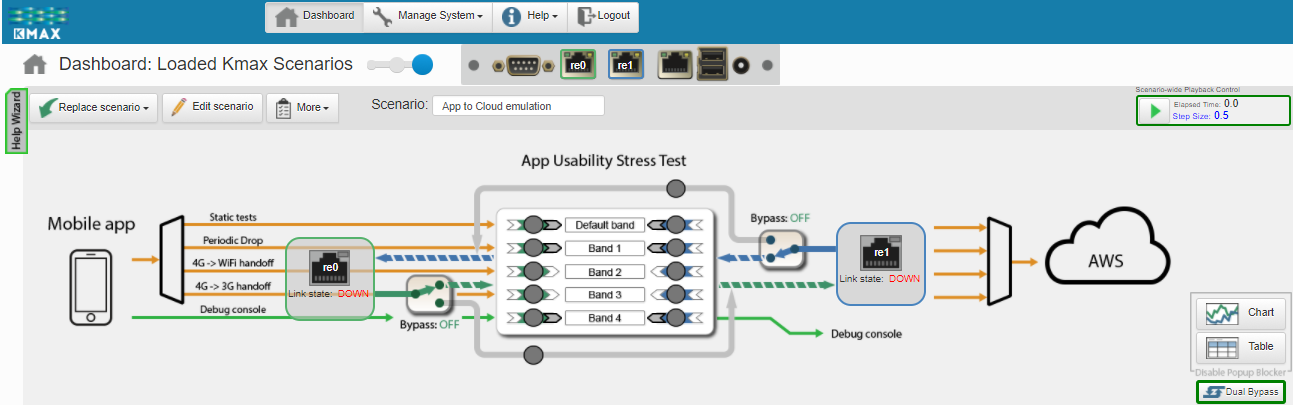
Task: Click the round power jack icon
Action: pos(742,66)
